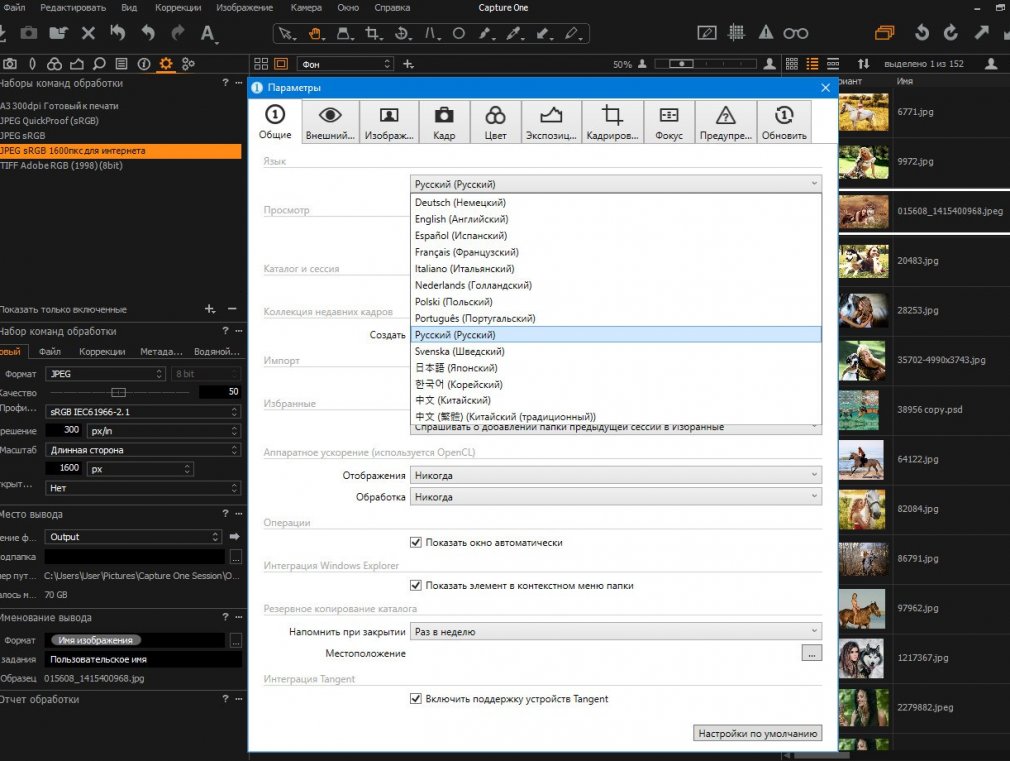This screenshot has height=761, width=1010.
Task: Open the language combo box showing Русский
Action: point(616,184)
